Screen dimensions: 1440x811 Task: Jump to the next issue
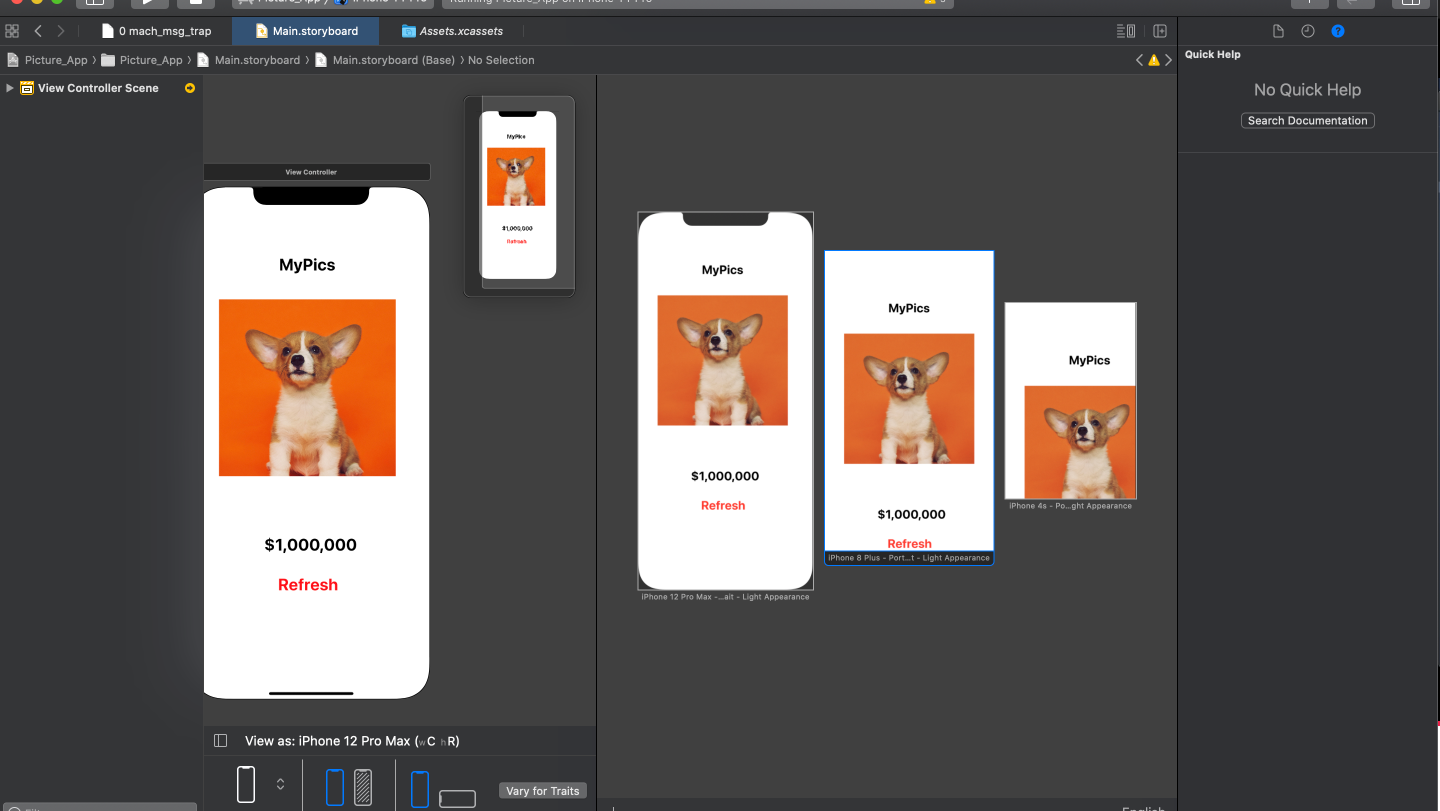pyautogui.click(x=1168, y=60)
